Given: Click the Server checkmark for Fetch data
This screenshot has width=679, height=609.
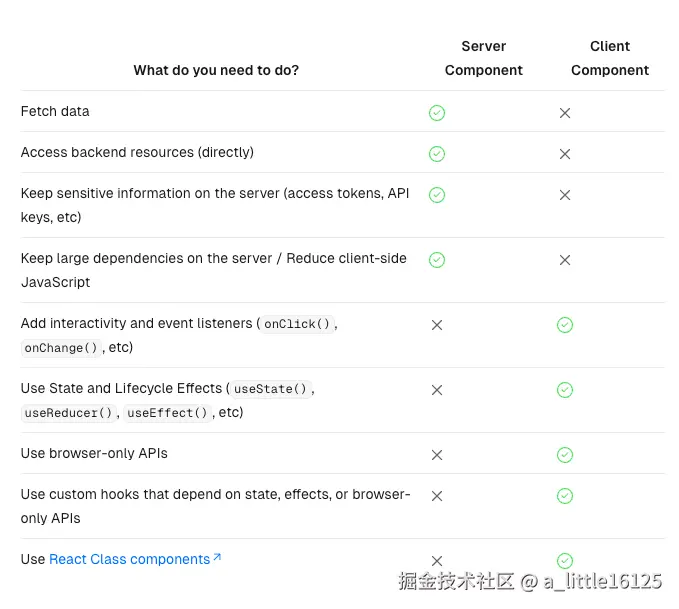Looking at the screenshot, I should tap(437, 113).
